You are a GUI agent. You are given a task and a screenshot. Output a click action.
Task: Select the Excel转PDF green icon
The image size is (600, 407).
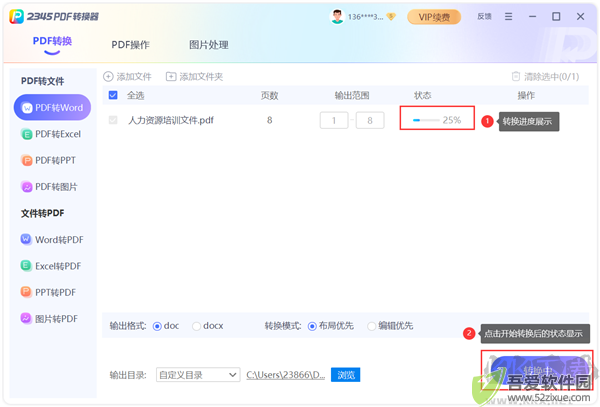tap(26, 266)
